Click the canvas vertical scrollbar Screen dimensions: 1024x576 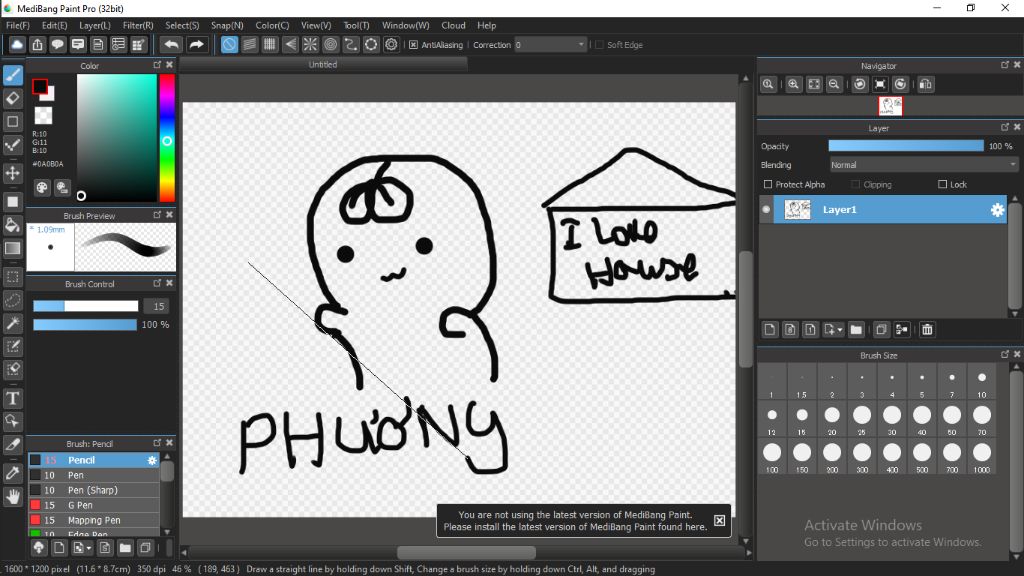746,309
